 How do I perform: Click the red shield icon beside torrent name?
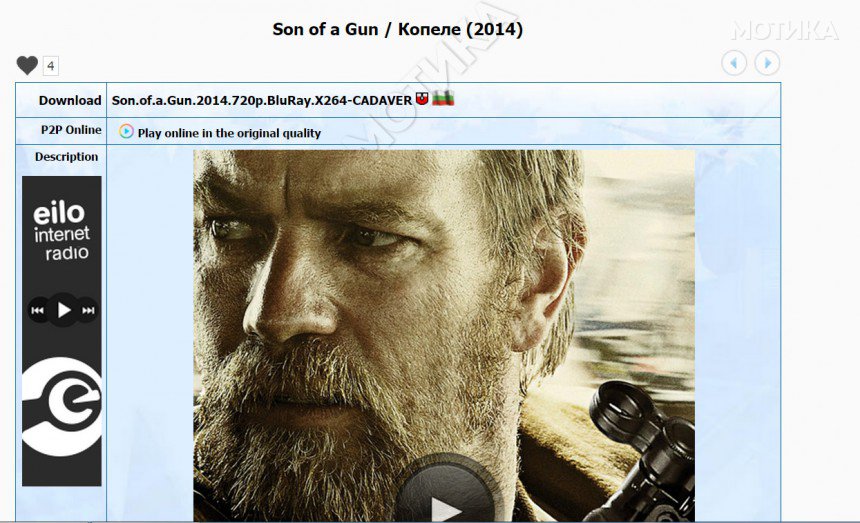(x=422, y=99)
